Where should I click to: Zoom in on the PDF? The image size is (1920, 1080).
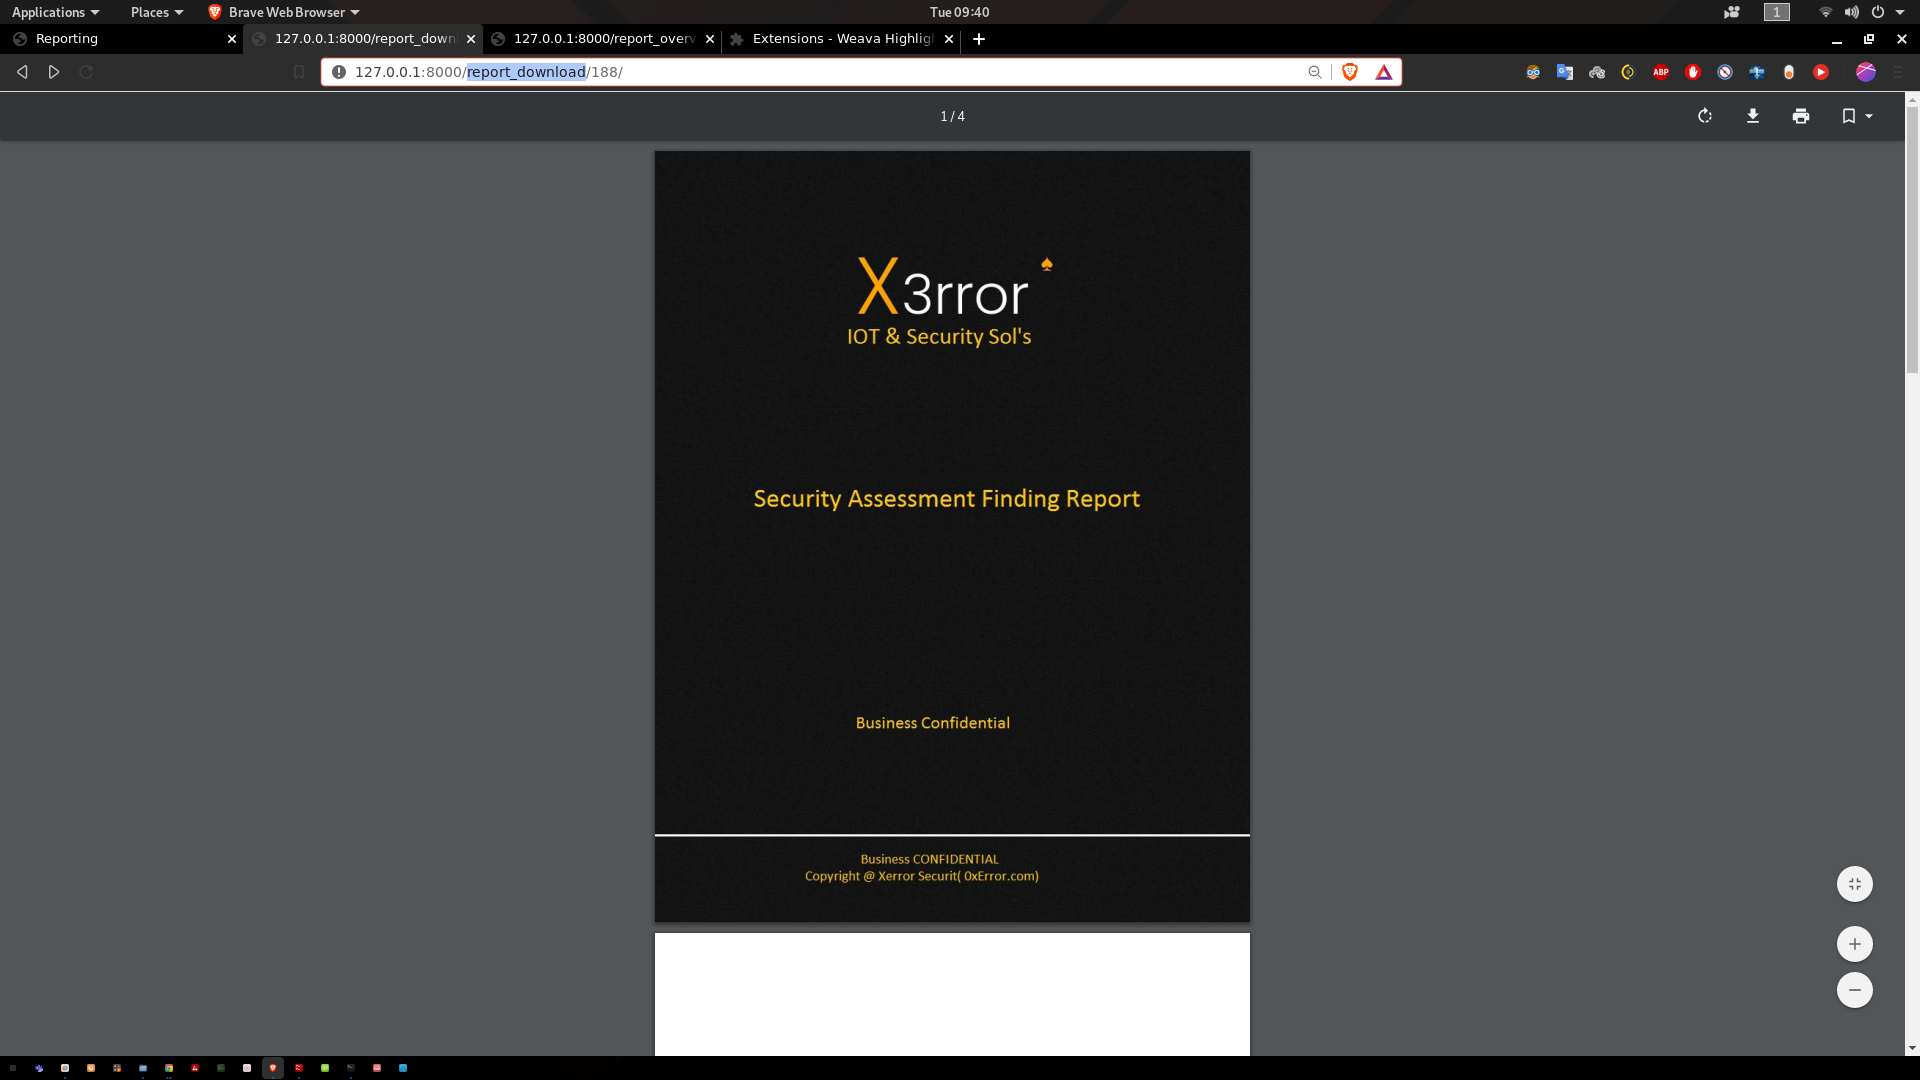1854,944
